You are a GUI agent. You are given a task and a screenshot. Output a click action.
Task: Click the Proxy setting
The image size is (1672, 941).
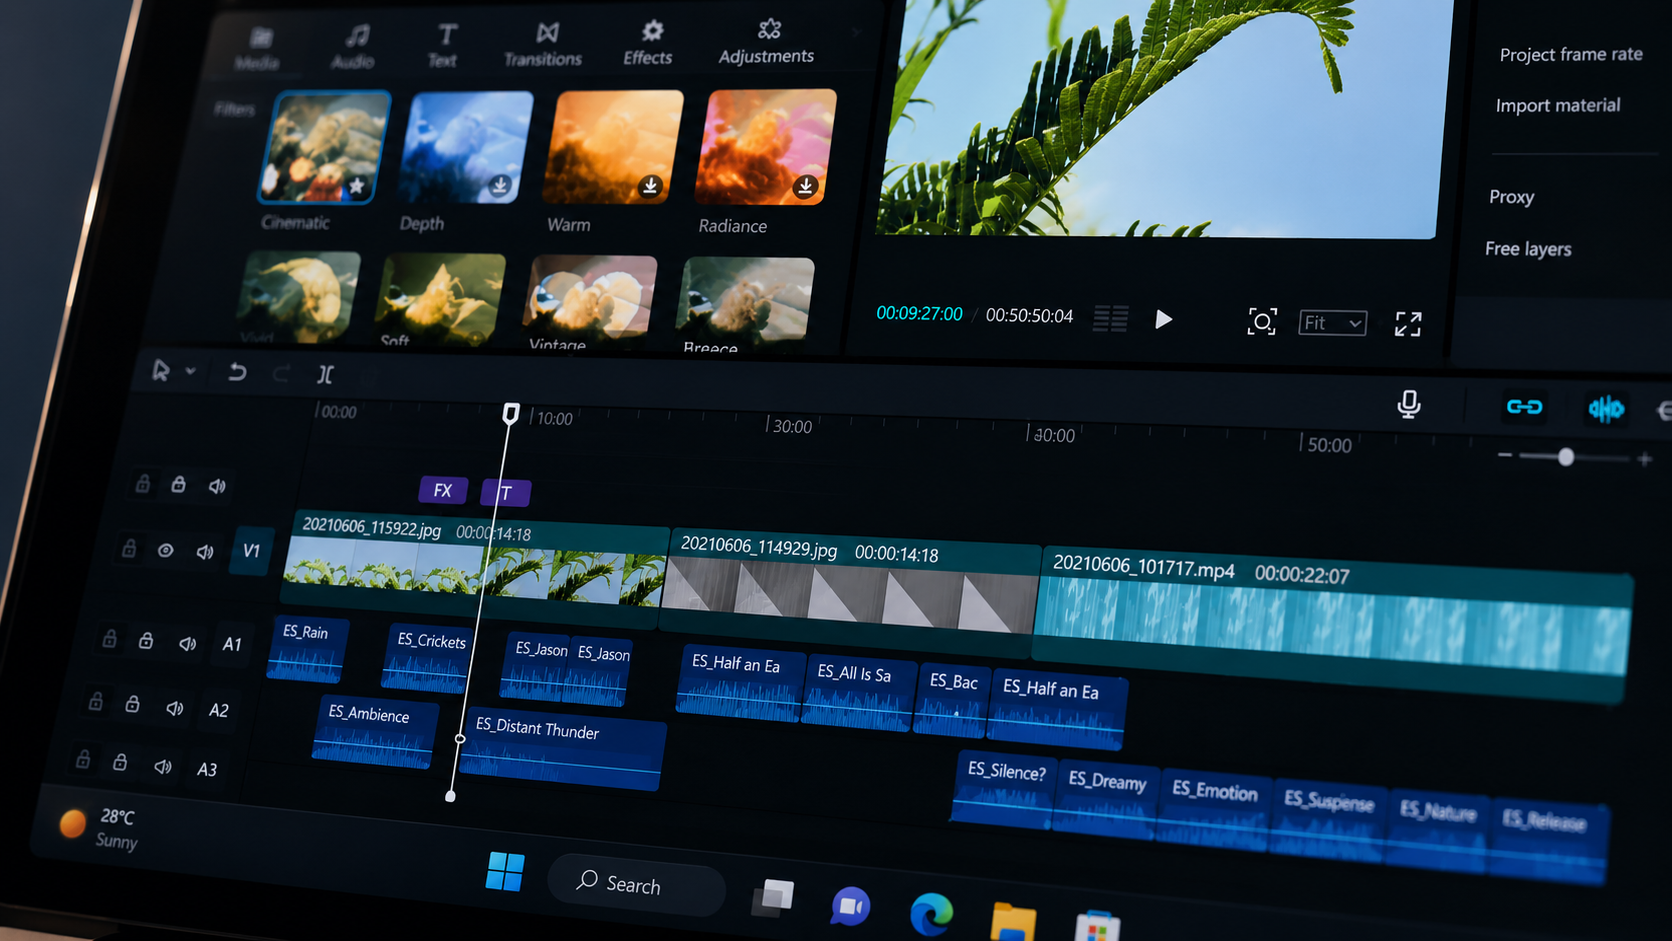tap(1511, 197)
